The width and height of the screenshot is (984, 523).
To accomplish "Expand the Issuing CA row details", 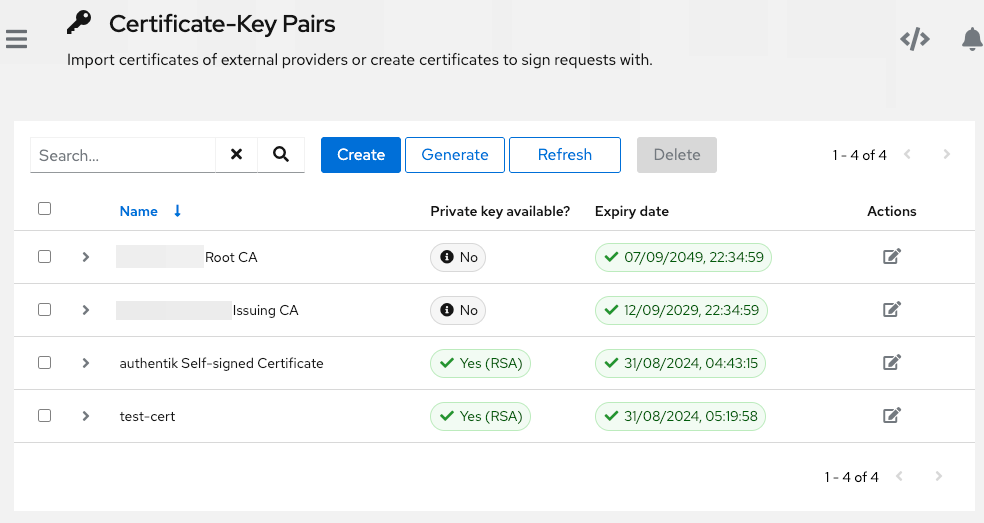I will pos(86,310).
